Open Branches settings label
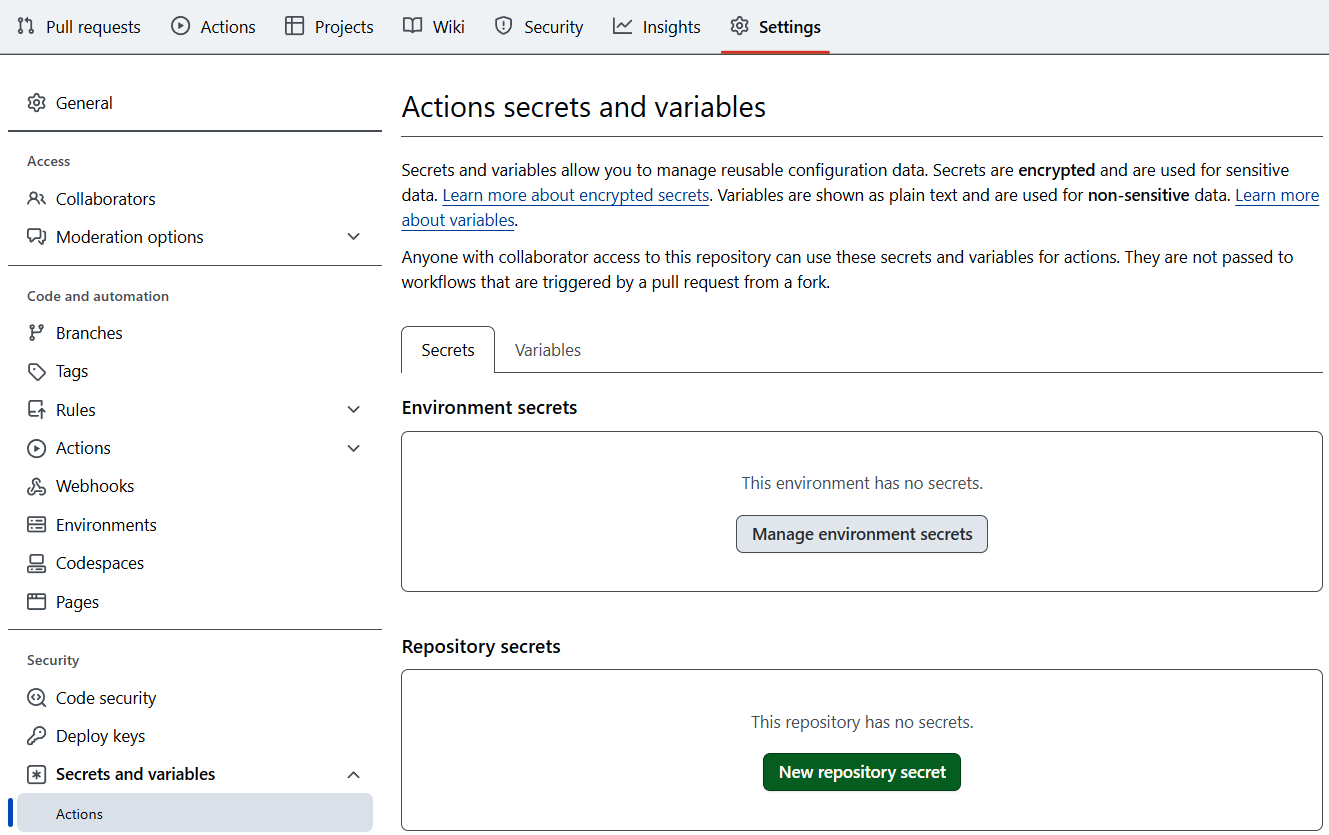Viewport: 1329px width, 835px height. pos(89,333)
